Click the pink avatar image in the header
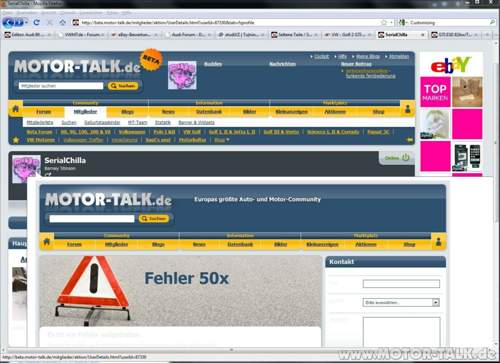 (182, 75)
